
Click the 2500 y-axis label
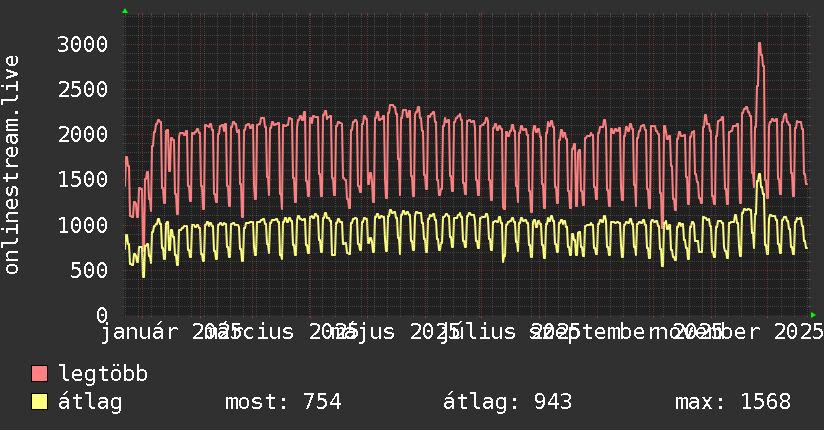83,89
